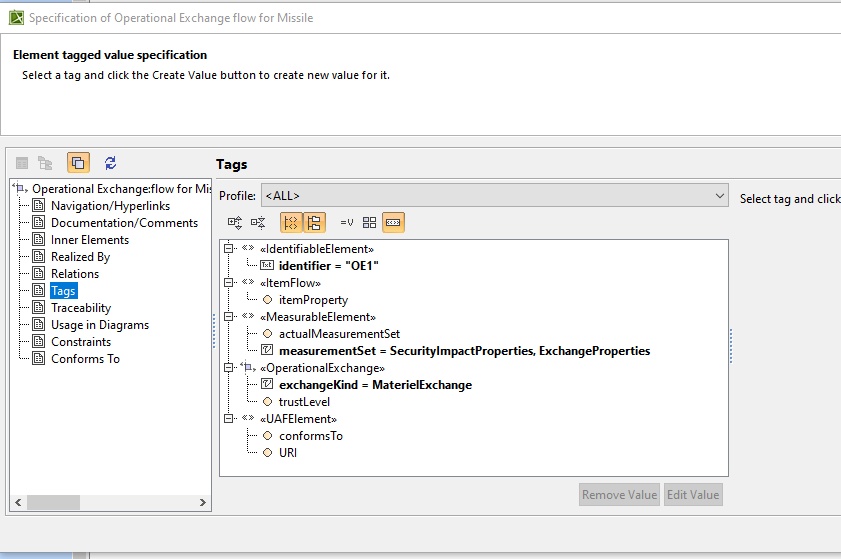Click the collapse all tags icon
Viewport: 841px width, 559px height.
tap(258, 223)
